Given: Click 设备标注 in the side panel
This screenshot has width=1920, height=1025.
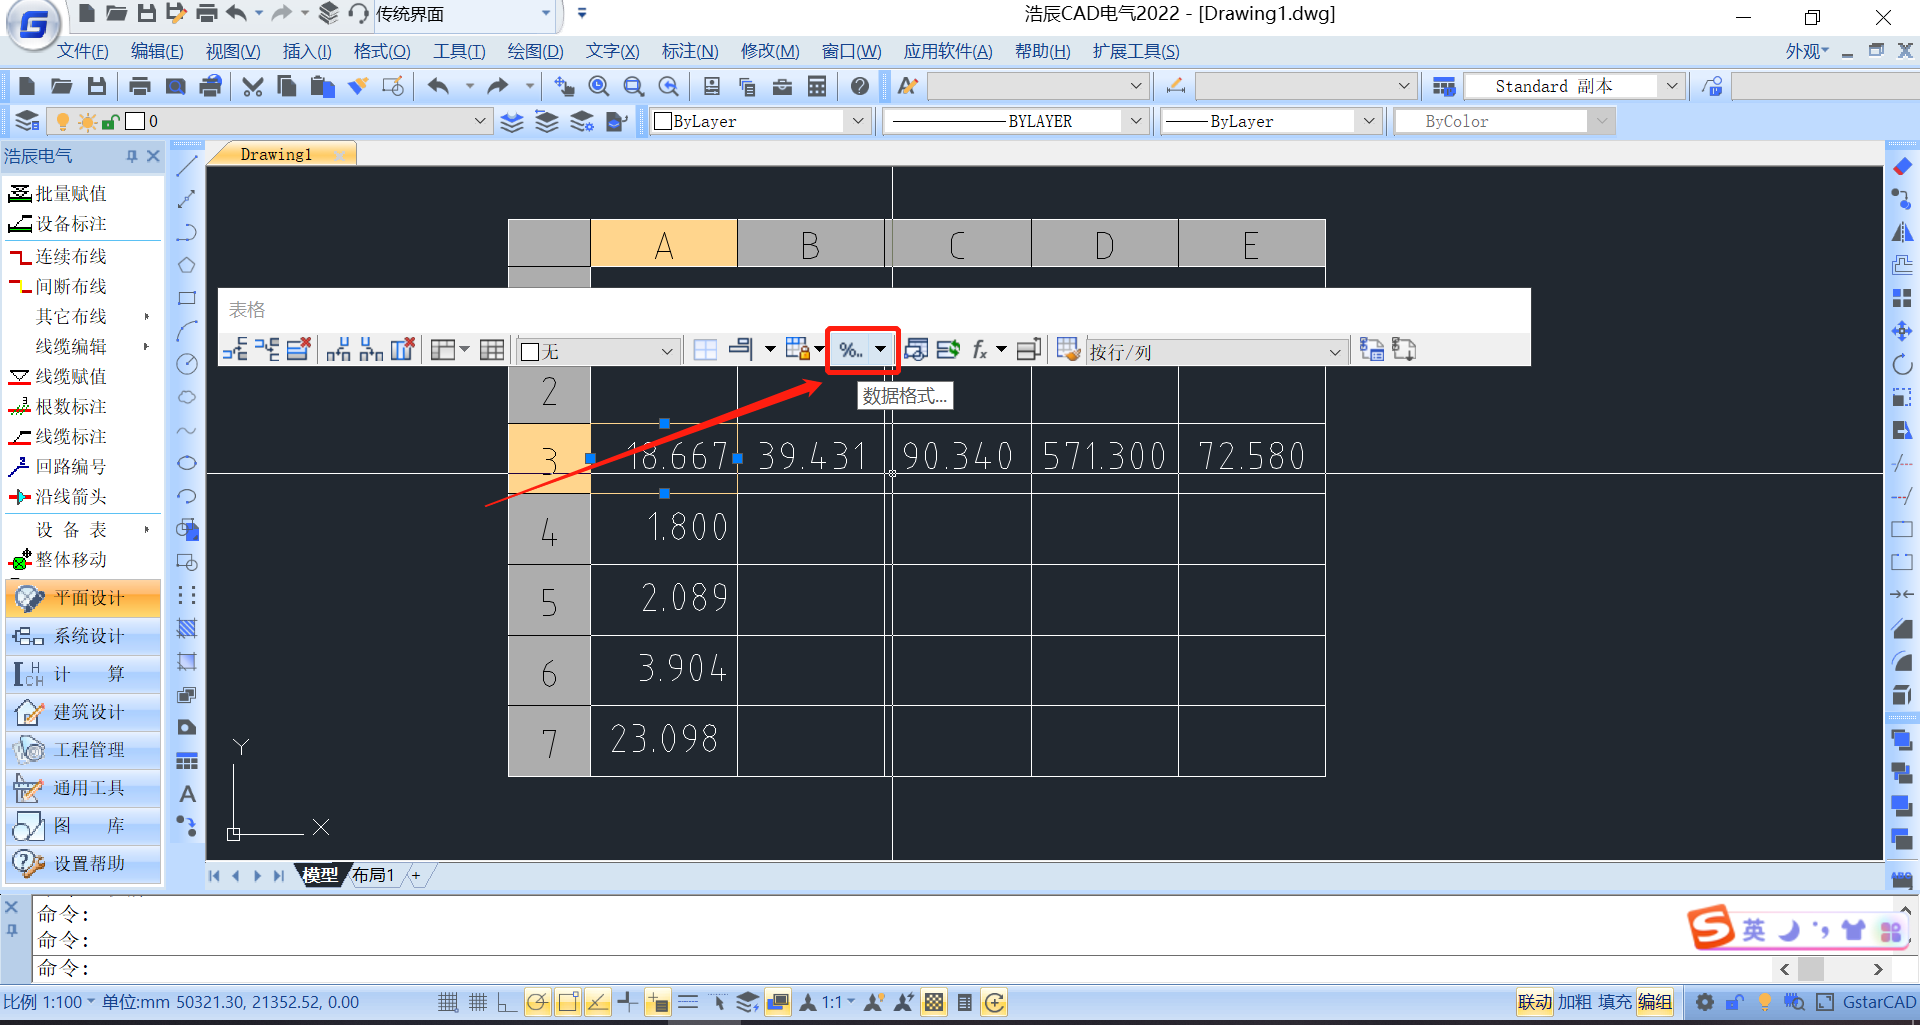Looking at the screenshot, I should (x=70, y=224).
